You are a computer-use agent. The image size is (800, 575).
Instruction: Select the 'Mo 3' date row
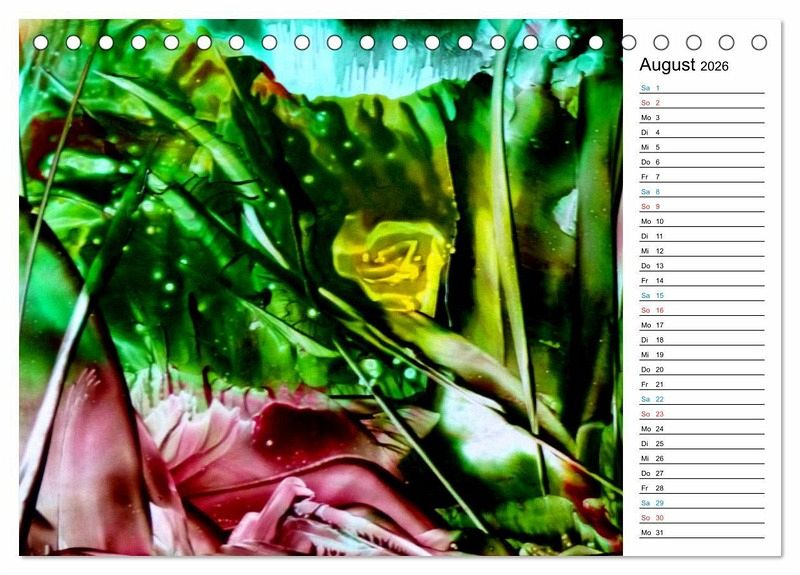point(702,117)
